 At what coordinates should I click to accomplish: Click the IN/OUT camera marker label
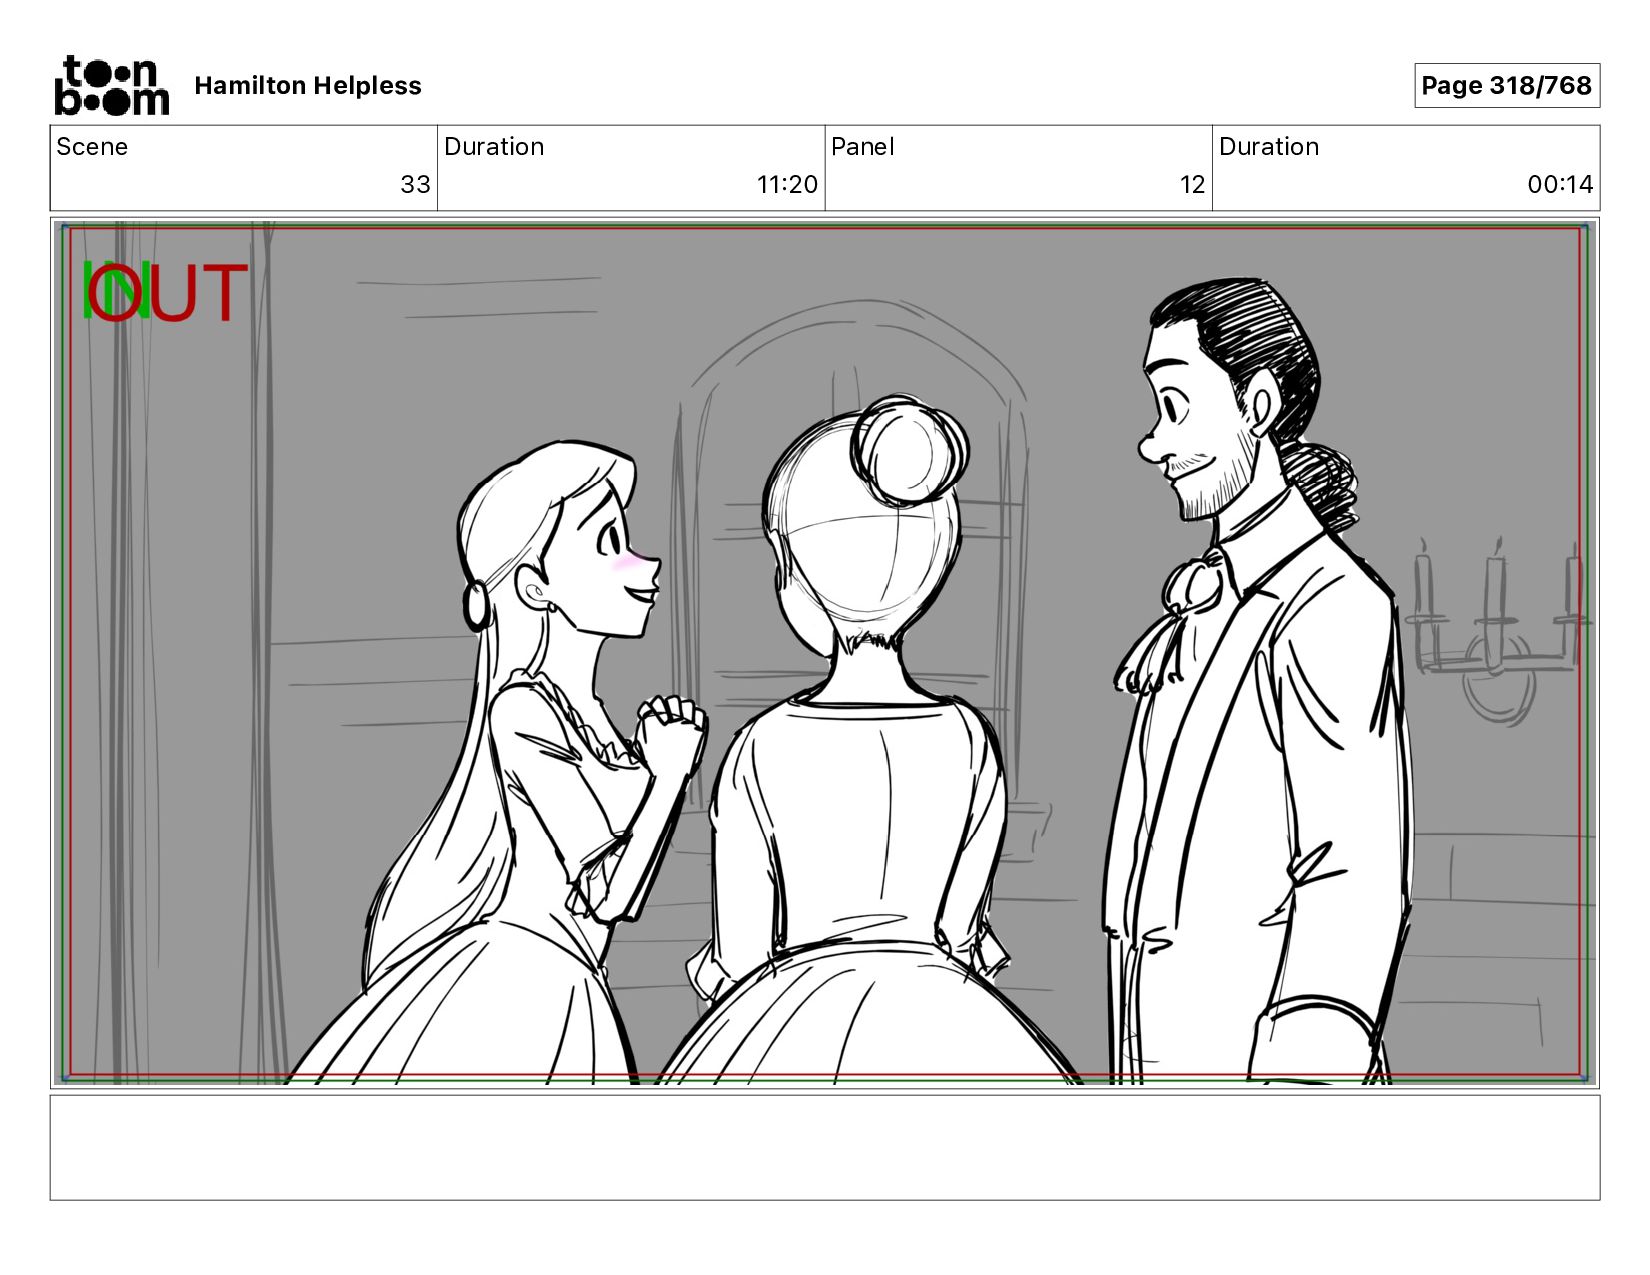point(164,292)
